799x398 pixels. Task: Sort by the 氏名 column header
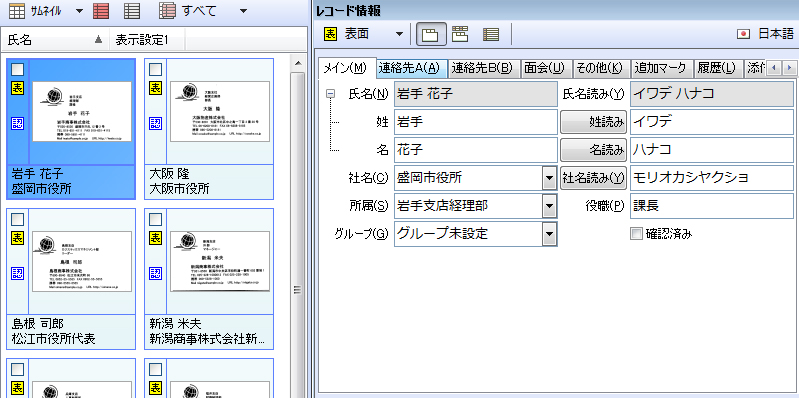(x=56, y=40)
